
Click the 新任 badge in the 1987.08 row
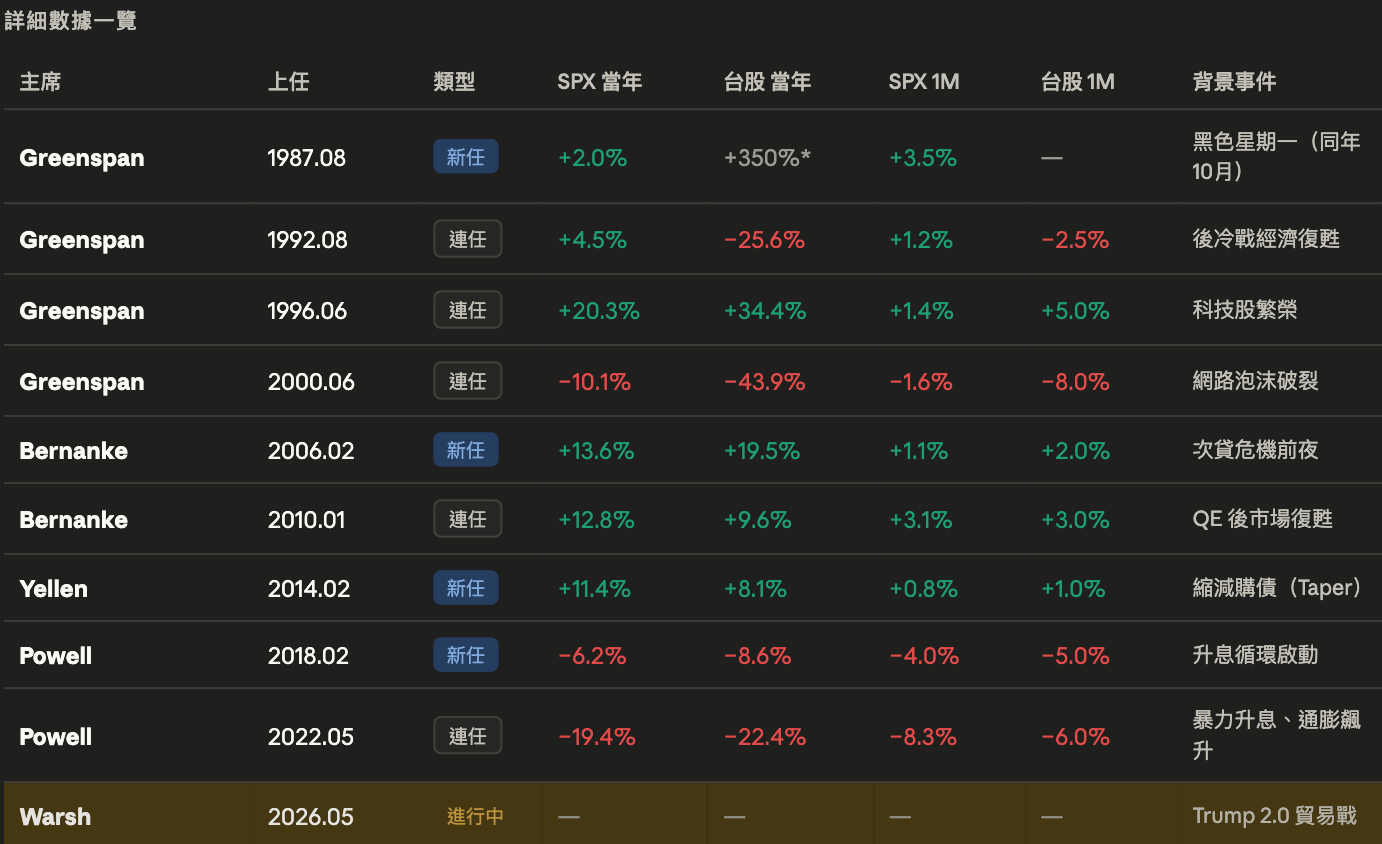(x=466, y=157)
